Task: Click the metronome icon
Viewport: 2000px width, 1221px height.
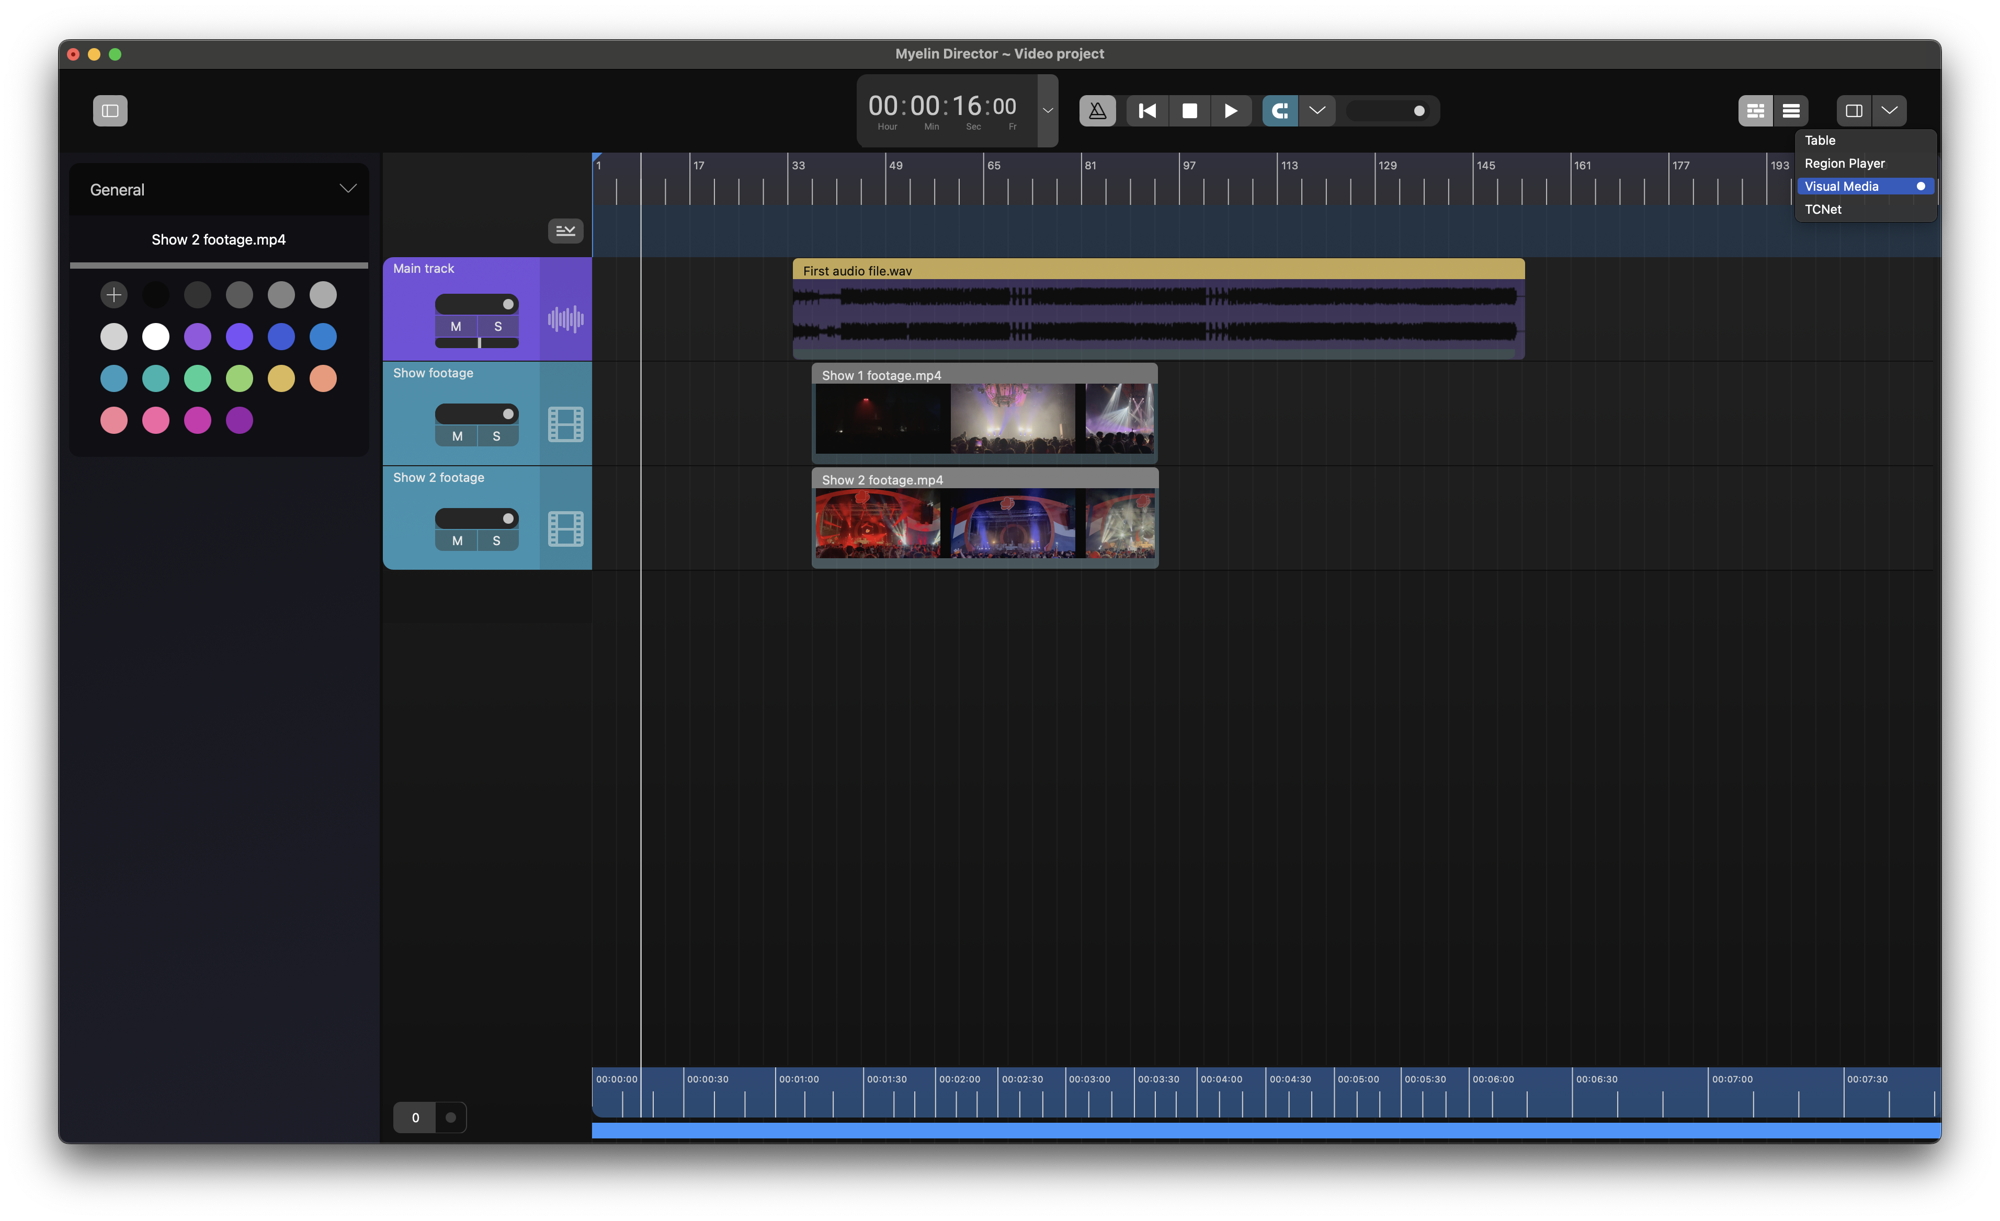Action: pos(1097,110)
